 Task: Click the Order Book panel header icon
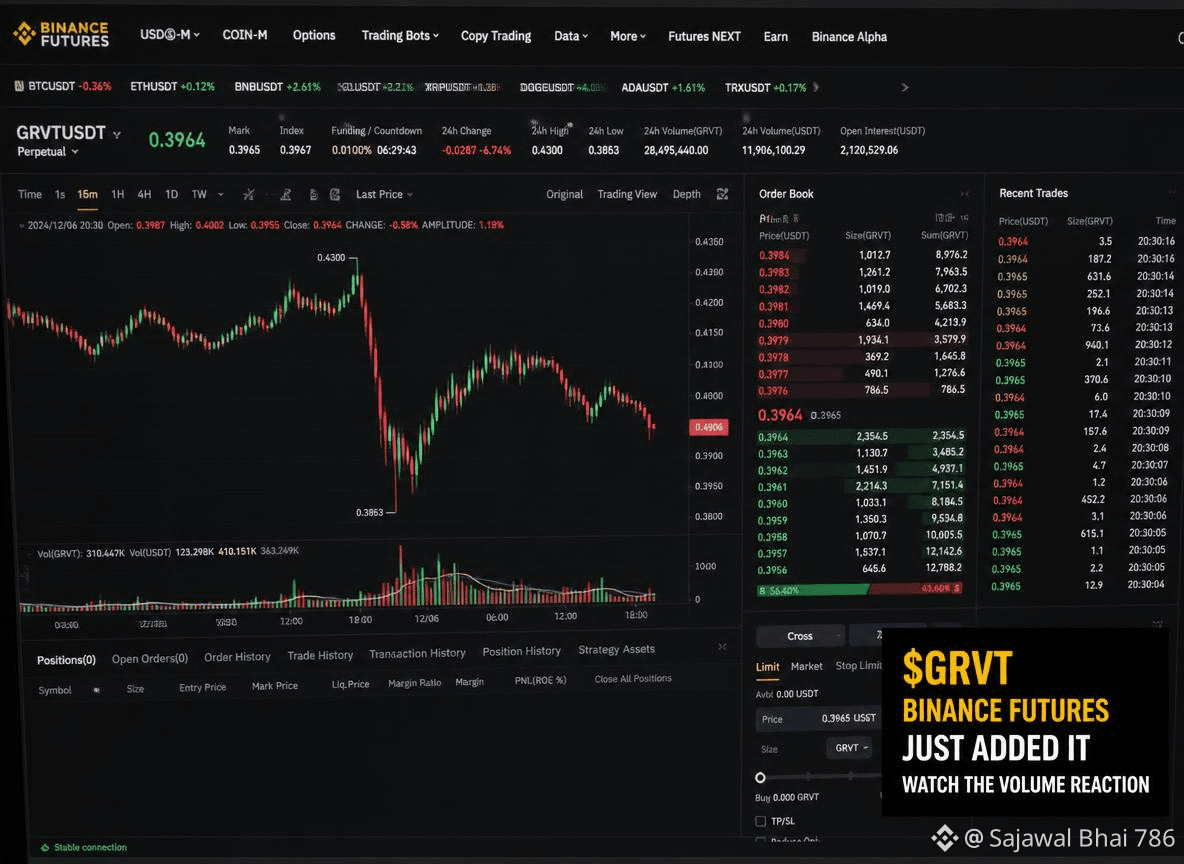coord(964,194)
